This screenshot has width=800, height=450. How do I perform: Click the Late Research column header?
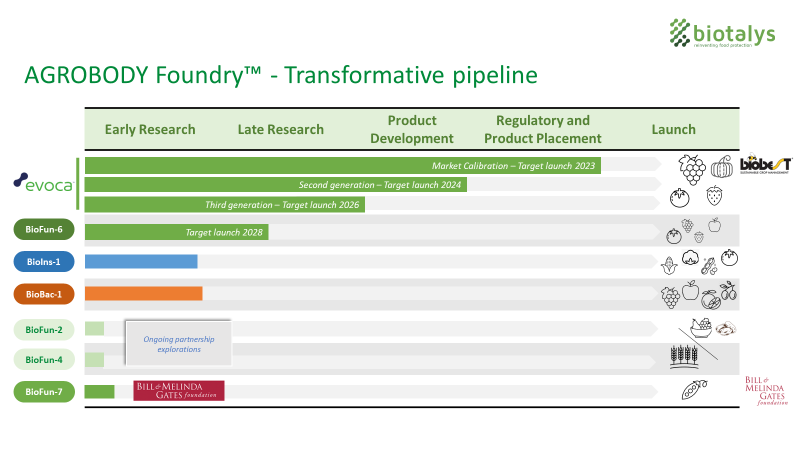[x=281, y=130]
